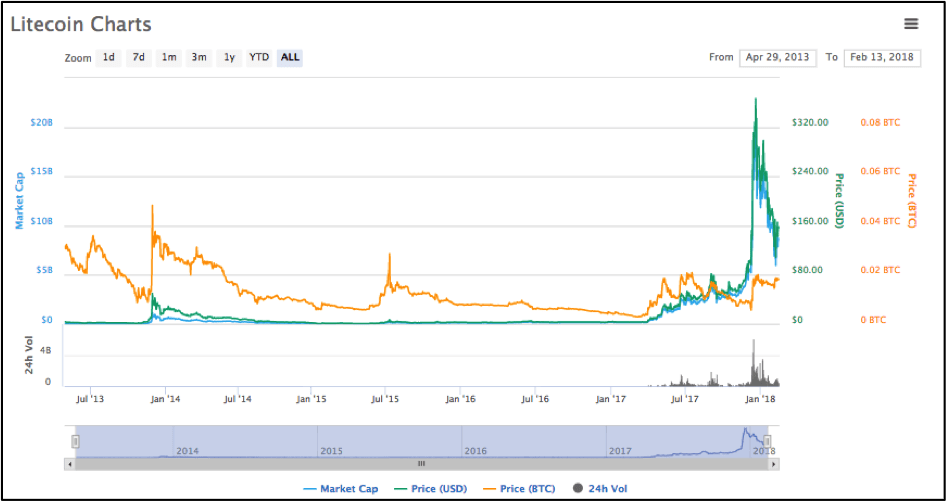
Task: Set zoom to YTD
Action: tap(259, 57)
